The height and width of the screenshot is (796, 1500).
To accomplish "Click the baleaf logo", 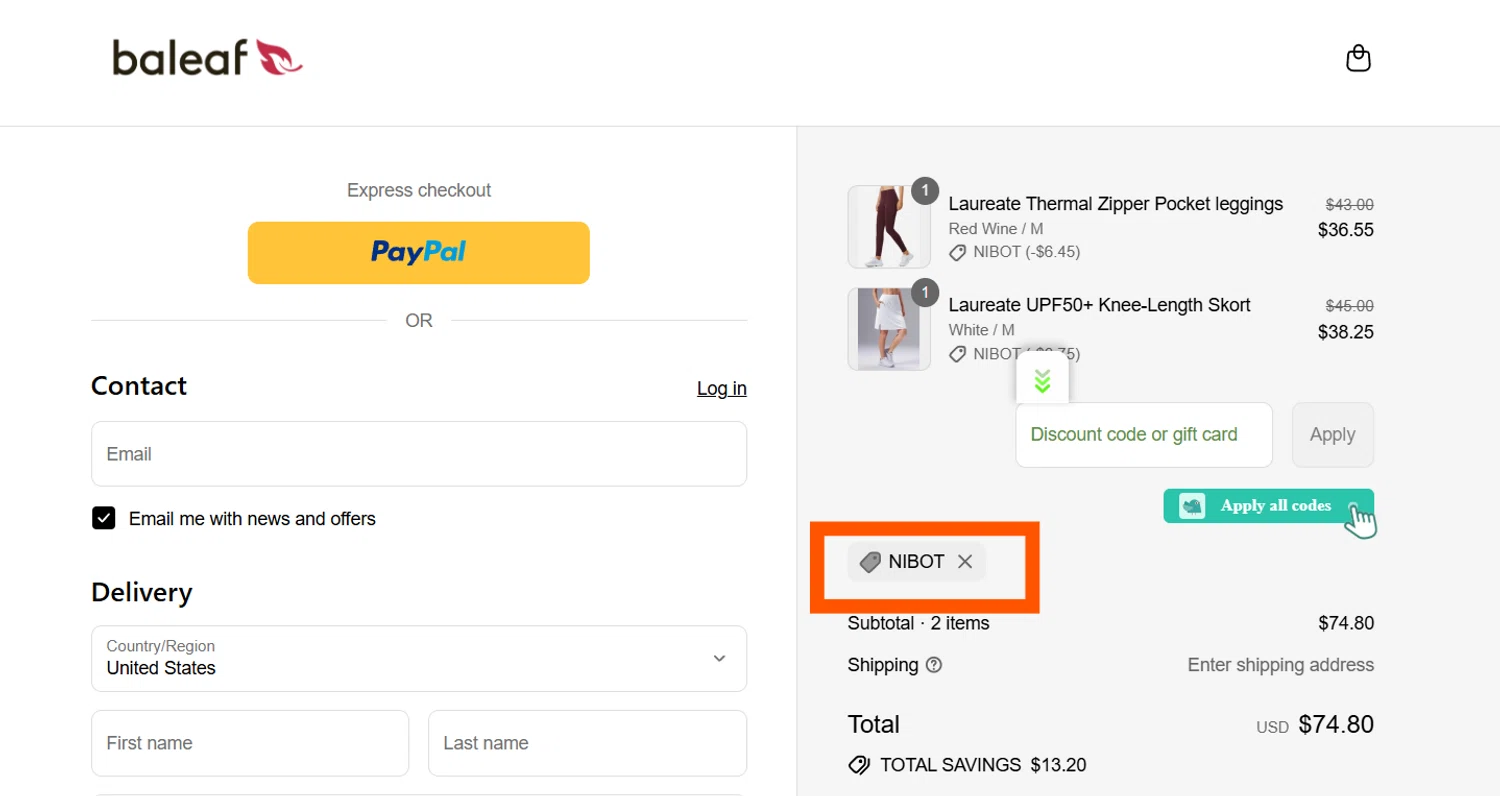I will click(207, 58).
